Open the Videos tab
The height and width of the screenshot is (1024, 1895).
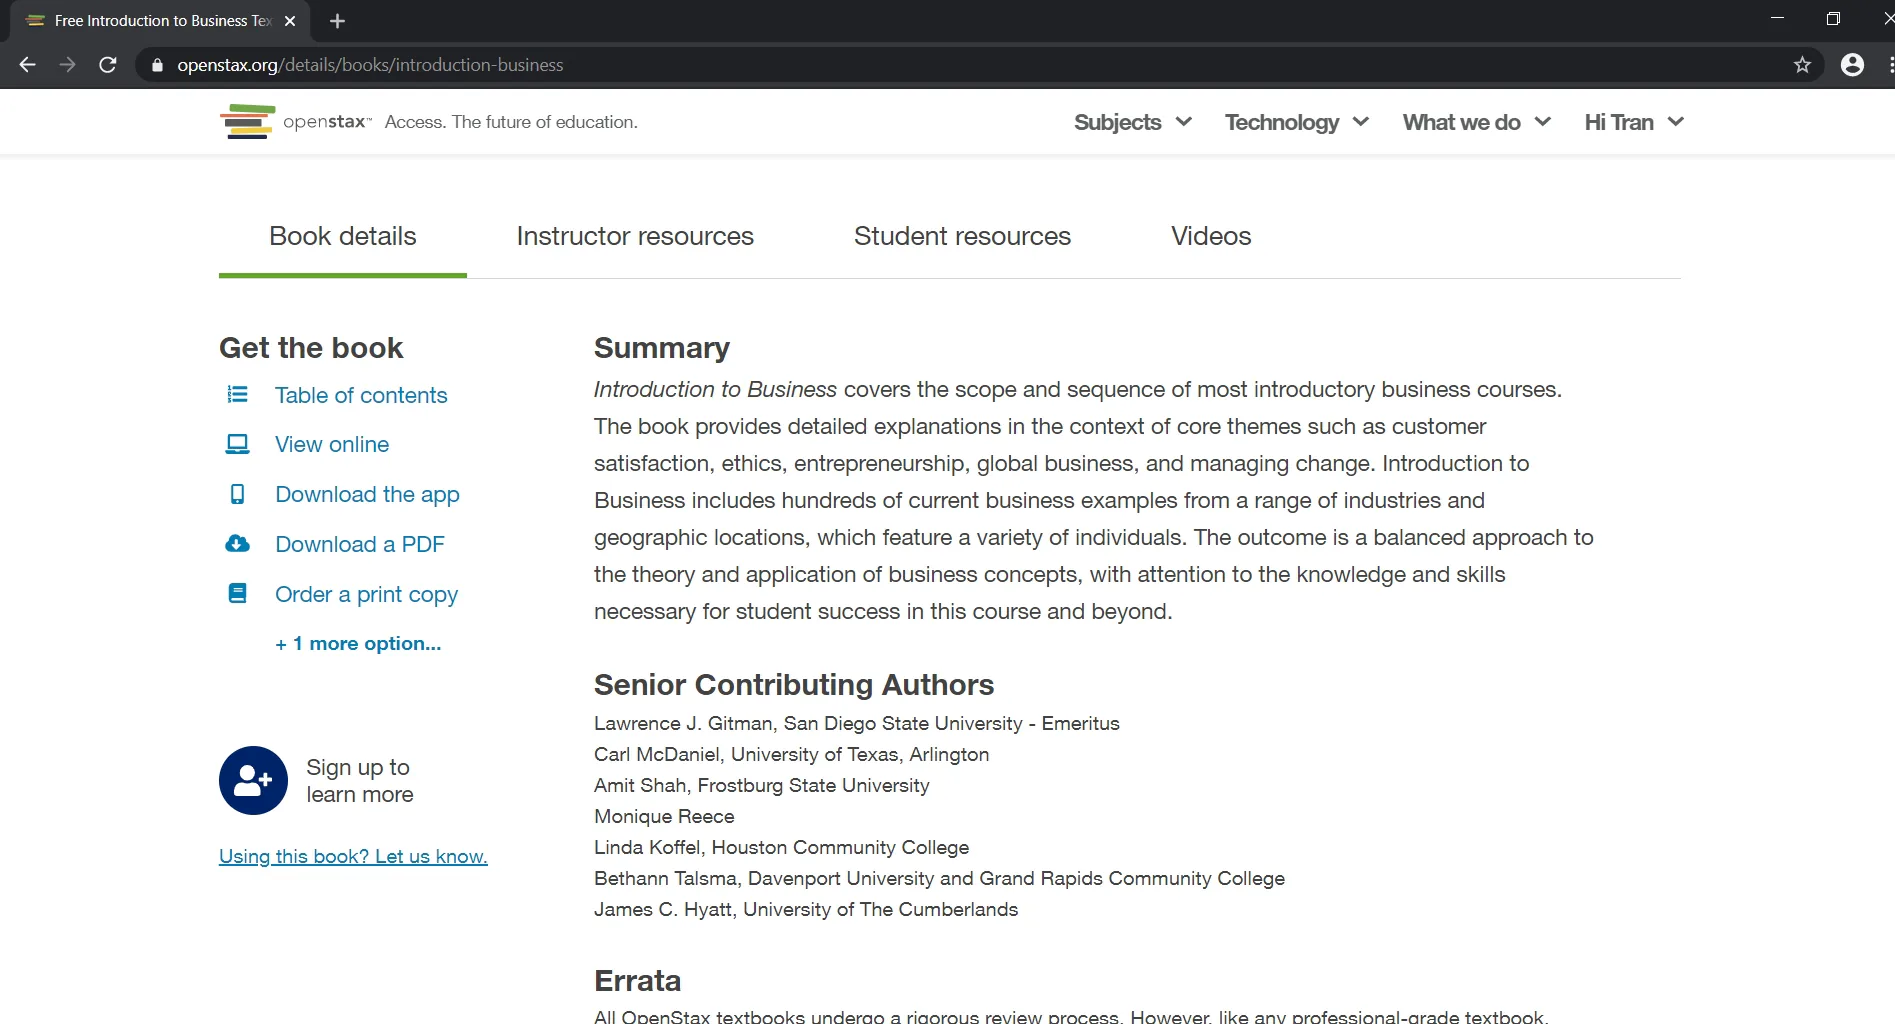[x=1211, y=236]
